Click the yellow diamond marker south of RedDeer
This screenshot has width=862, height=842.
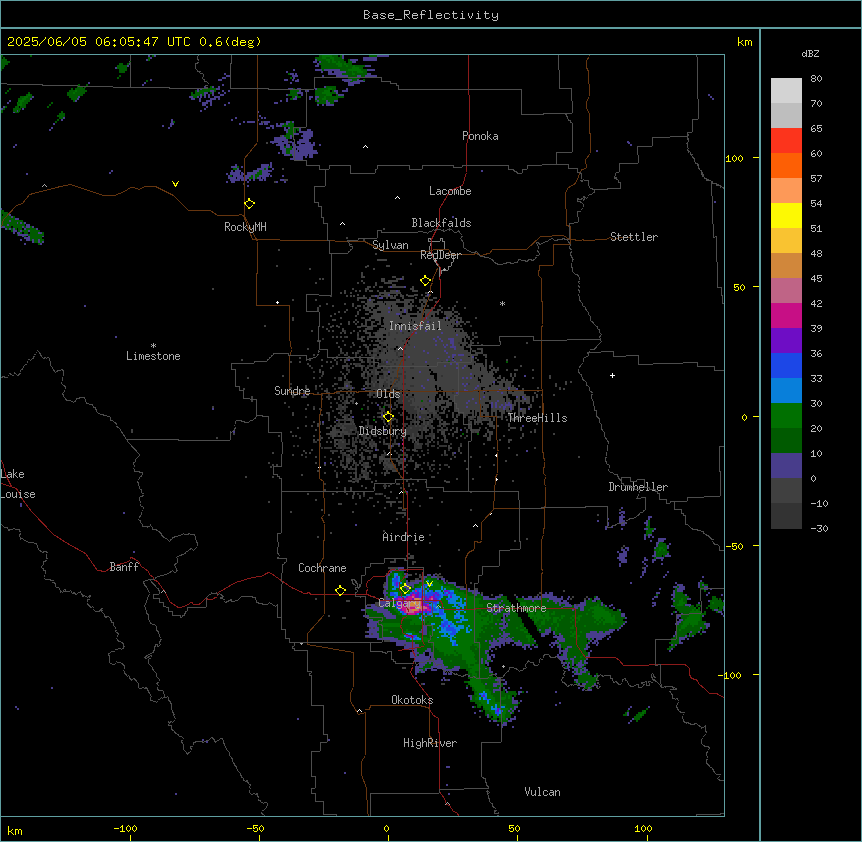coord(426,281)
